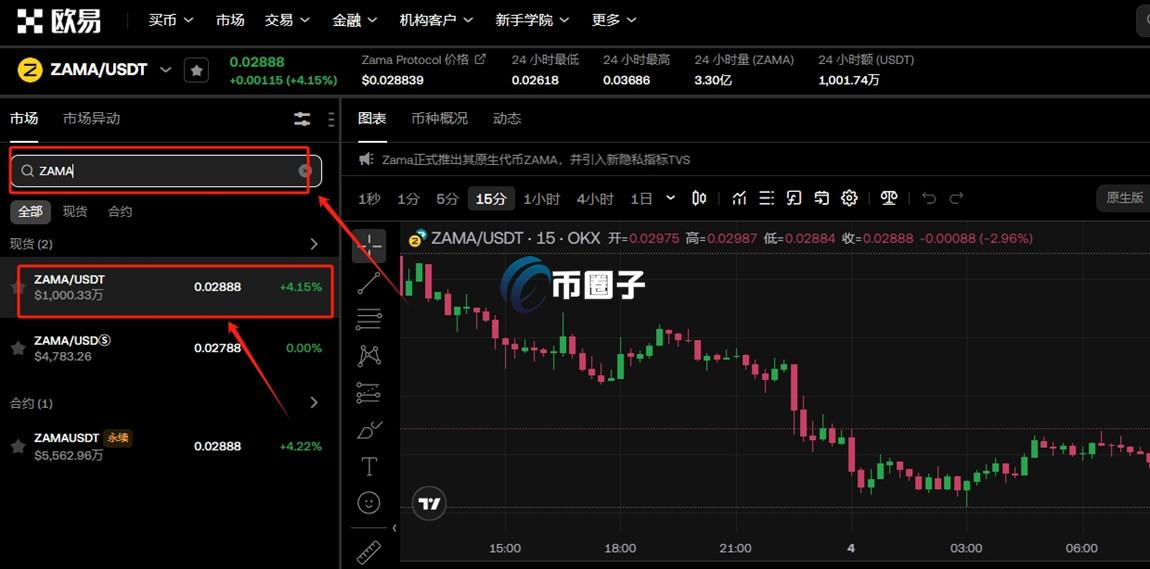Select the ZAMA/USDⓈ row
The width and height of the screenshot is (1150, 569).
(170, 348)
